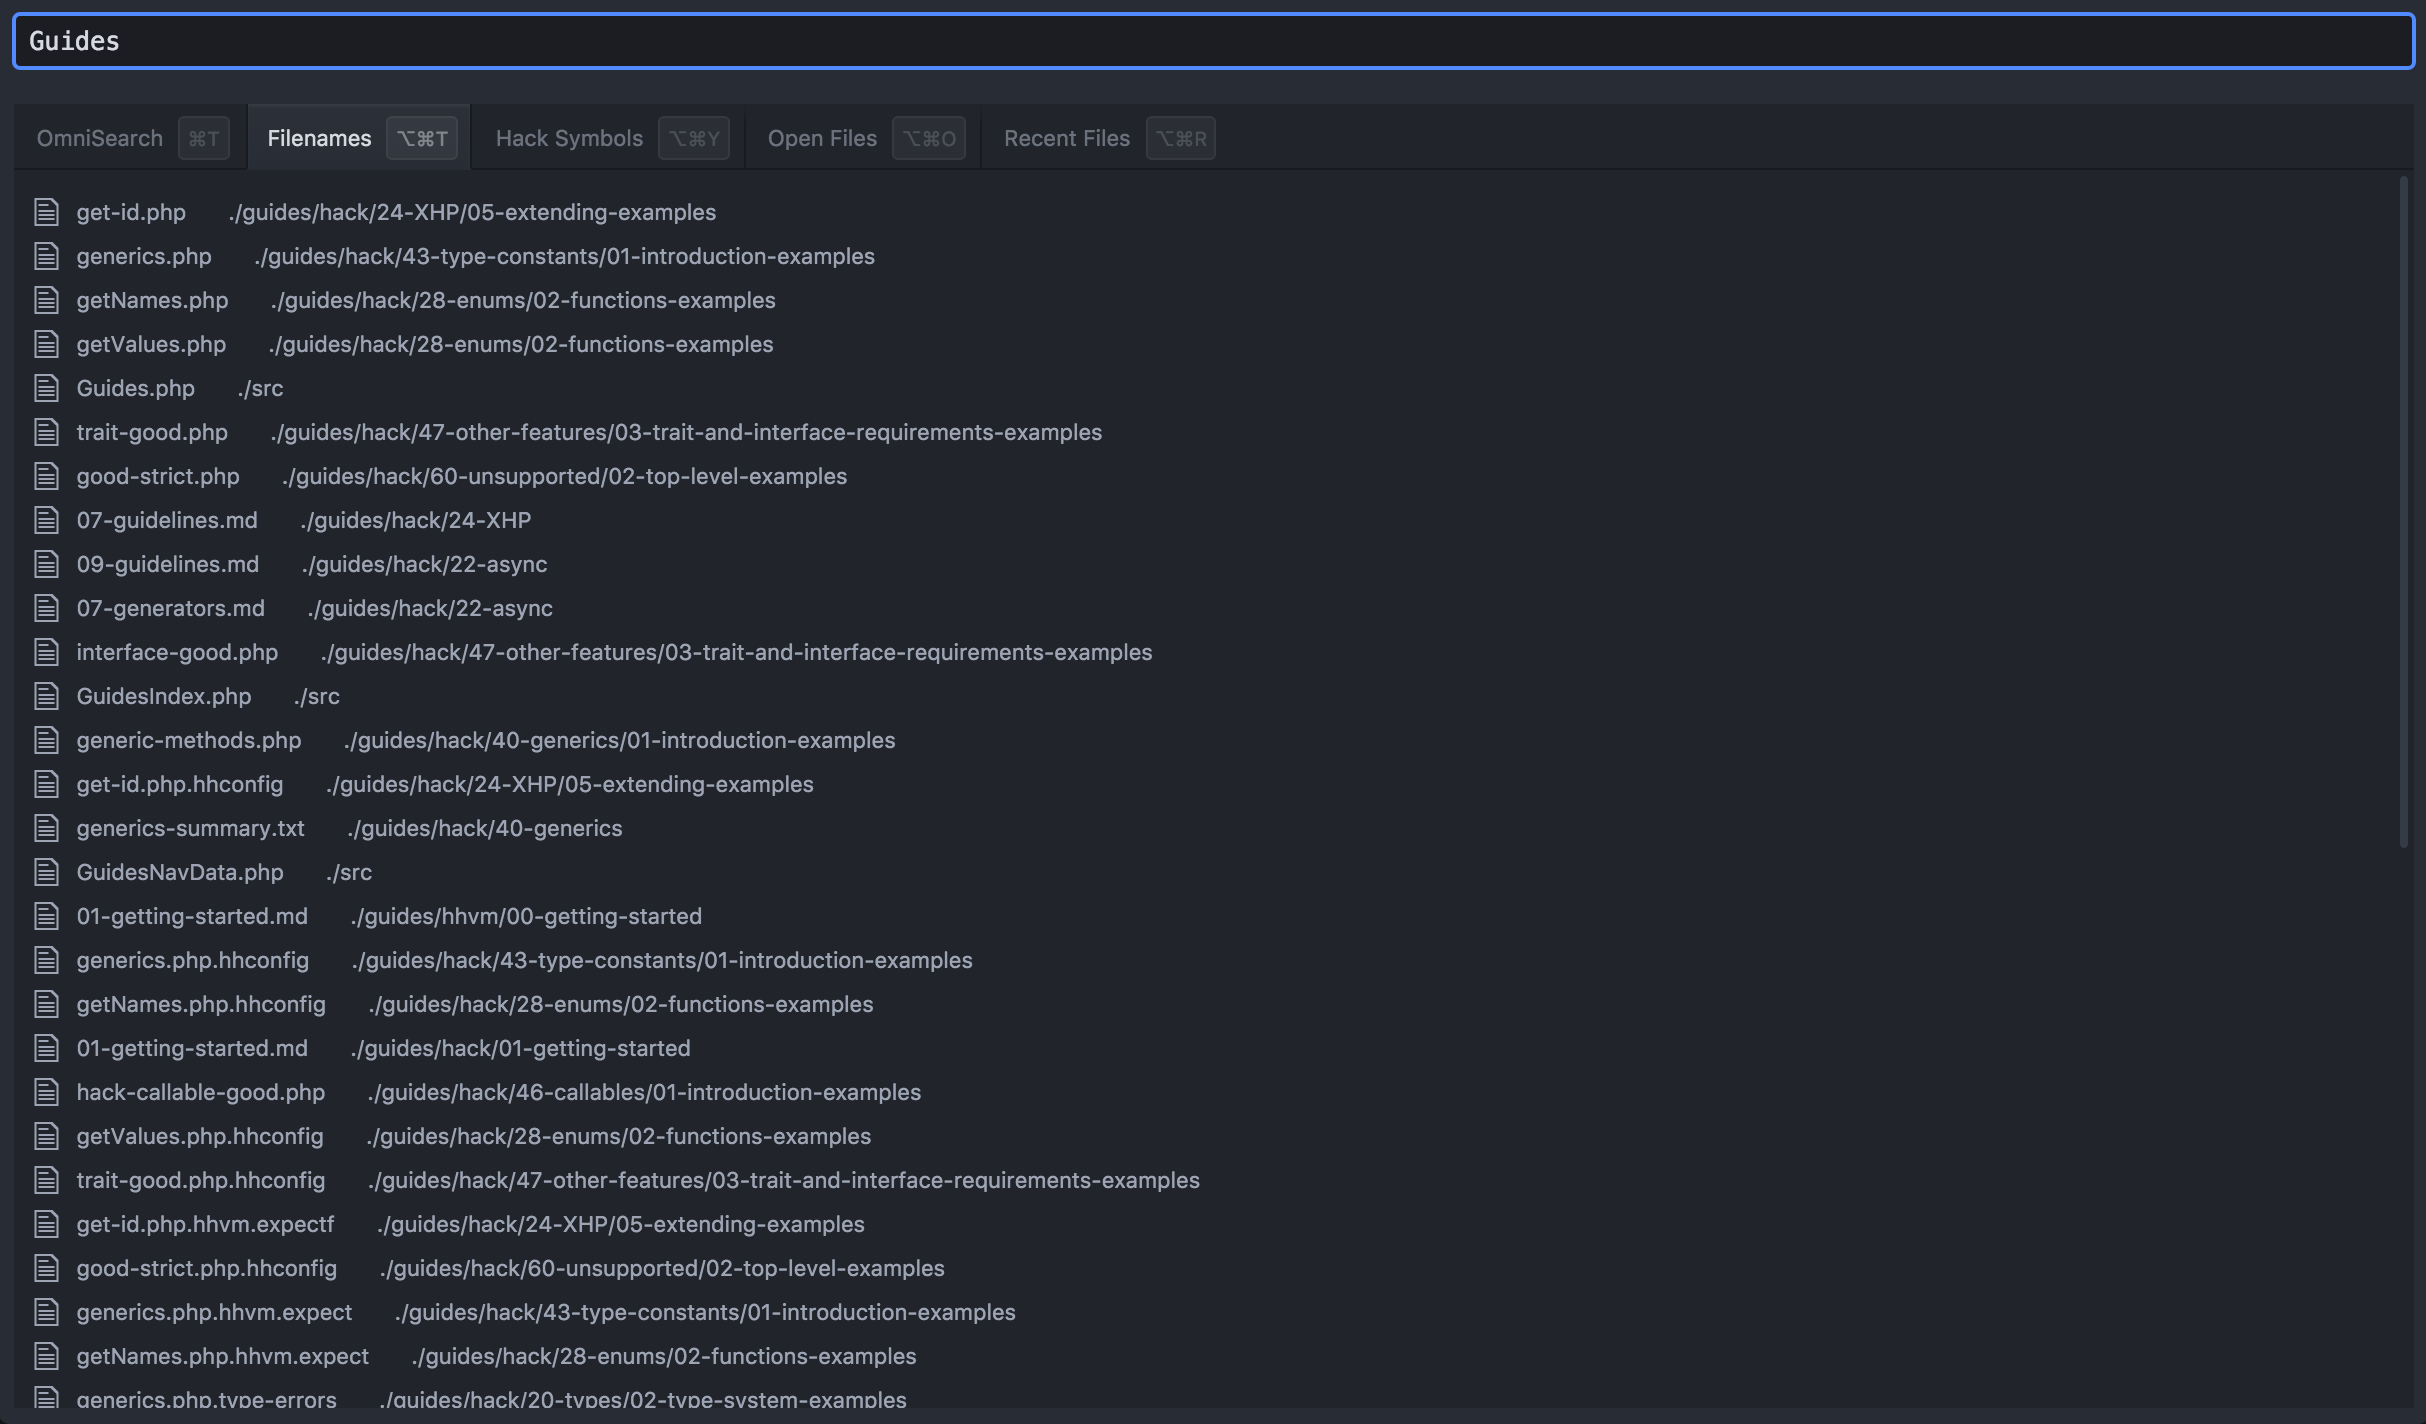Click the file icon beside Guides.php
2426x1424 pixels.
(x=46, y=387)
